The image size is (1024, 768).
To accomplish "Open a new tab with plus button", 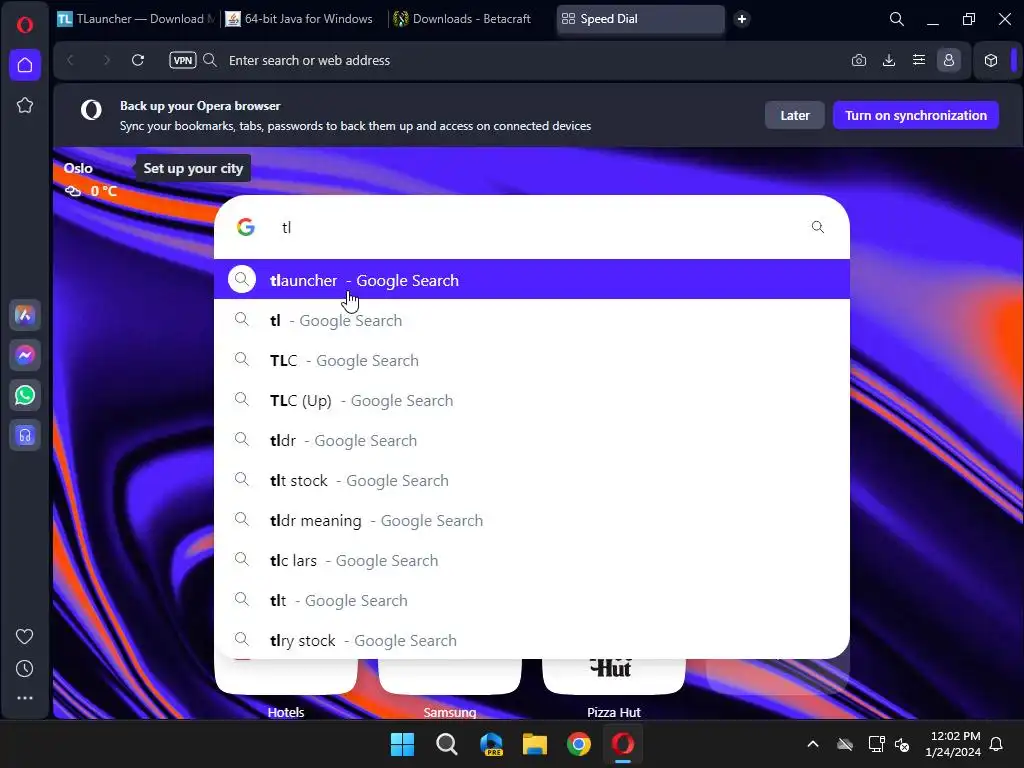I will pos(742,19).
